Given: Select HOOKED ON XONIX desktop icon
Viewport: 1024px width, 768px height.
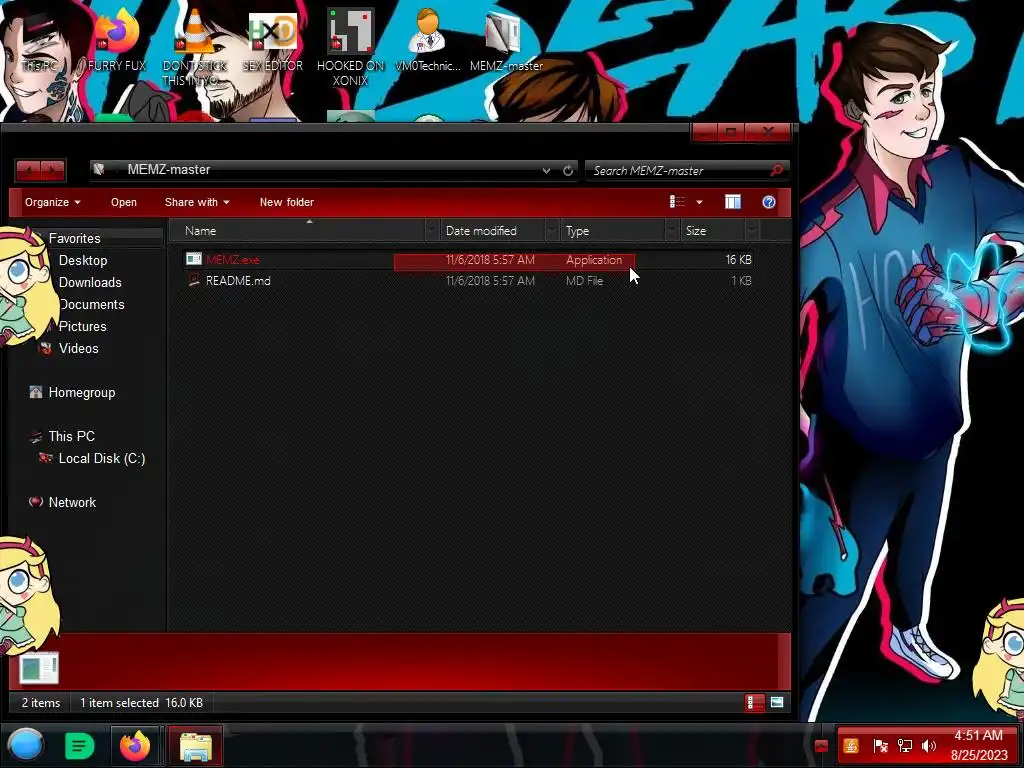Looking at the screenshot, I should pyautogui.click(x=350, y=49).
